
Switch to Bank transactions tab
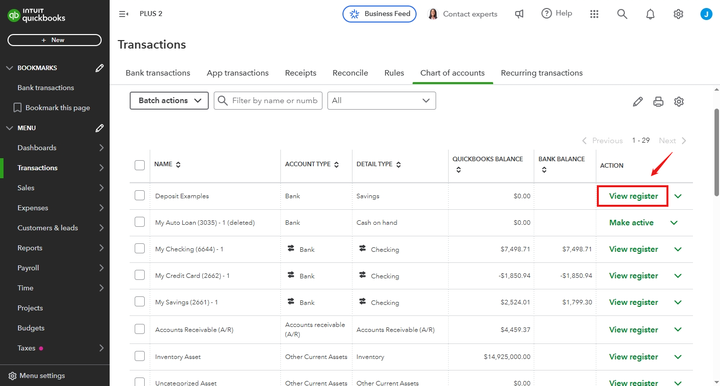(x=158, y=73)
